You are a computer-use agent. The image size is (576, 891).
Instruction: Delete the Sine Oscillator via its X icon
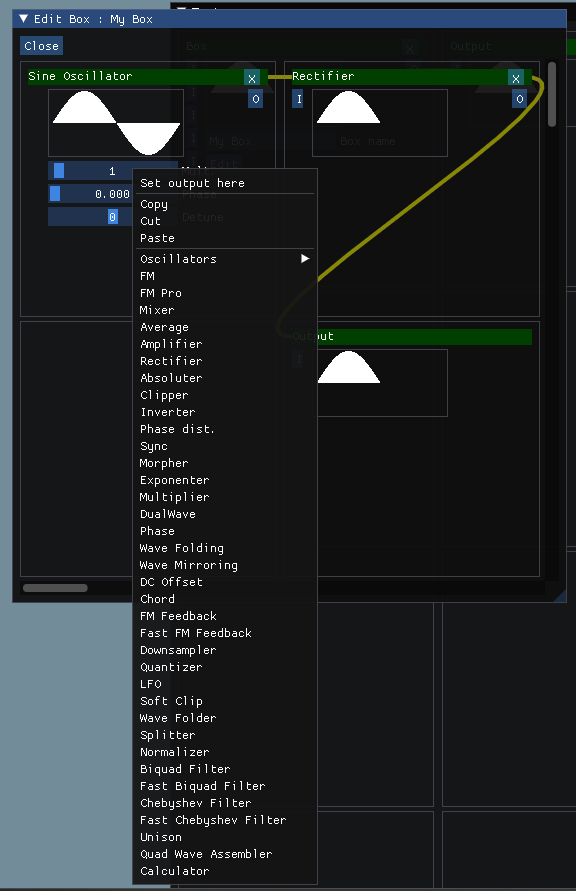(252, 78)
